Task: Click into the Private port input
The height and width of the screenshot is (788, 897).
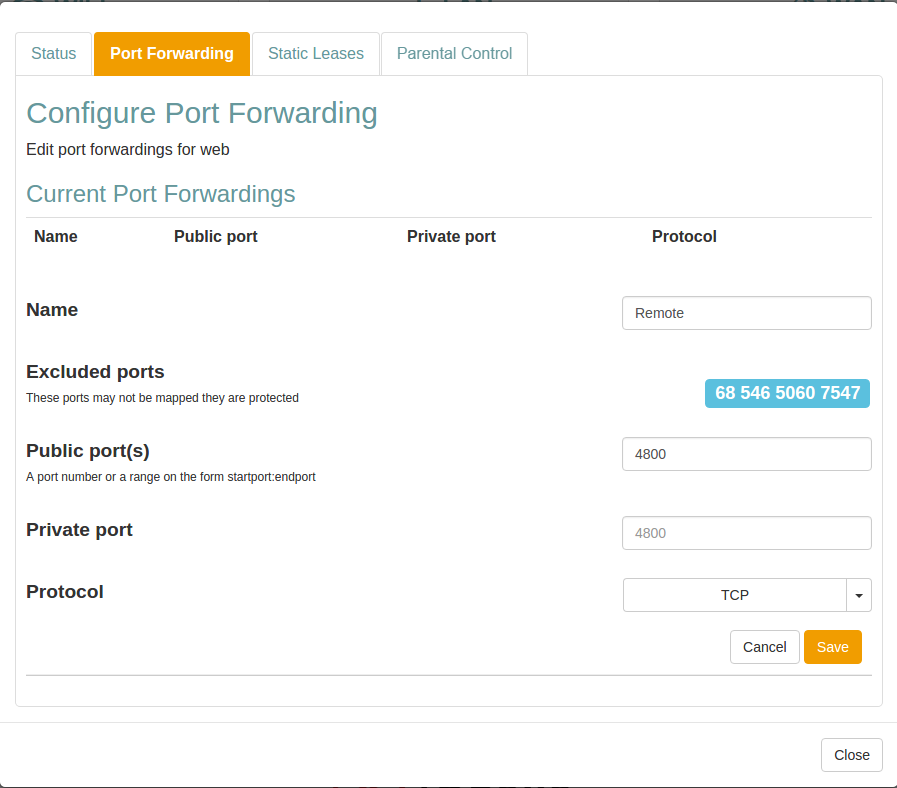Action: (746, 533)
